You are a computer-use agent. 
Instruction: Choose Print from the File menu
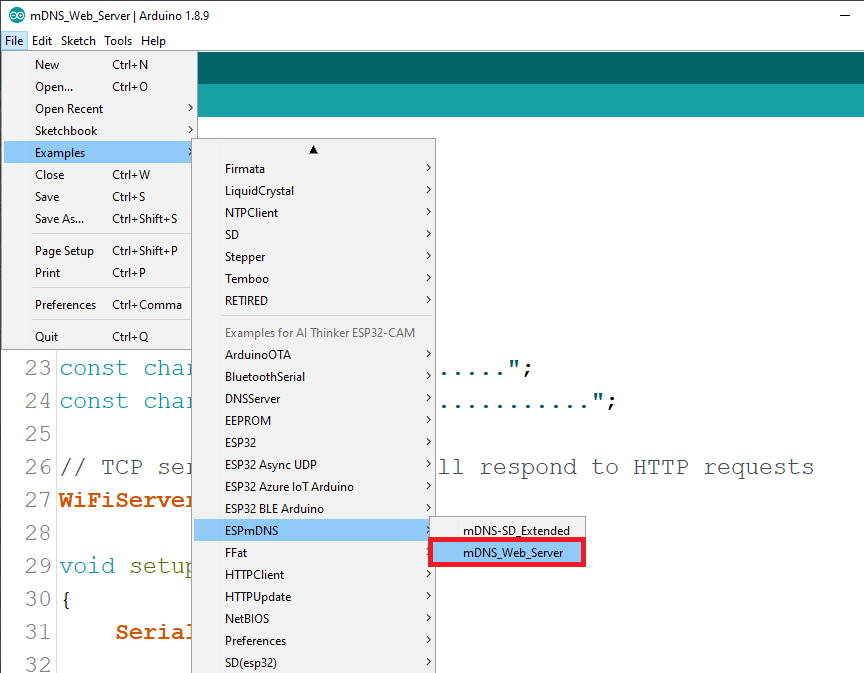pos(99,273)
